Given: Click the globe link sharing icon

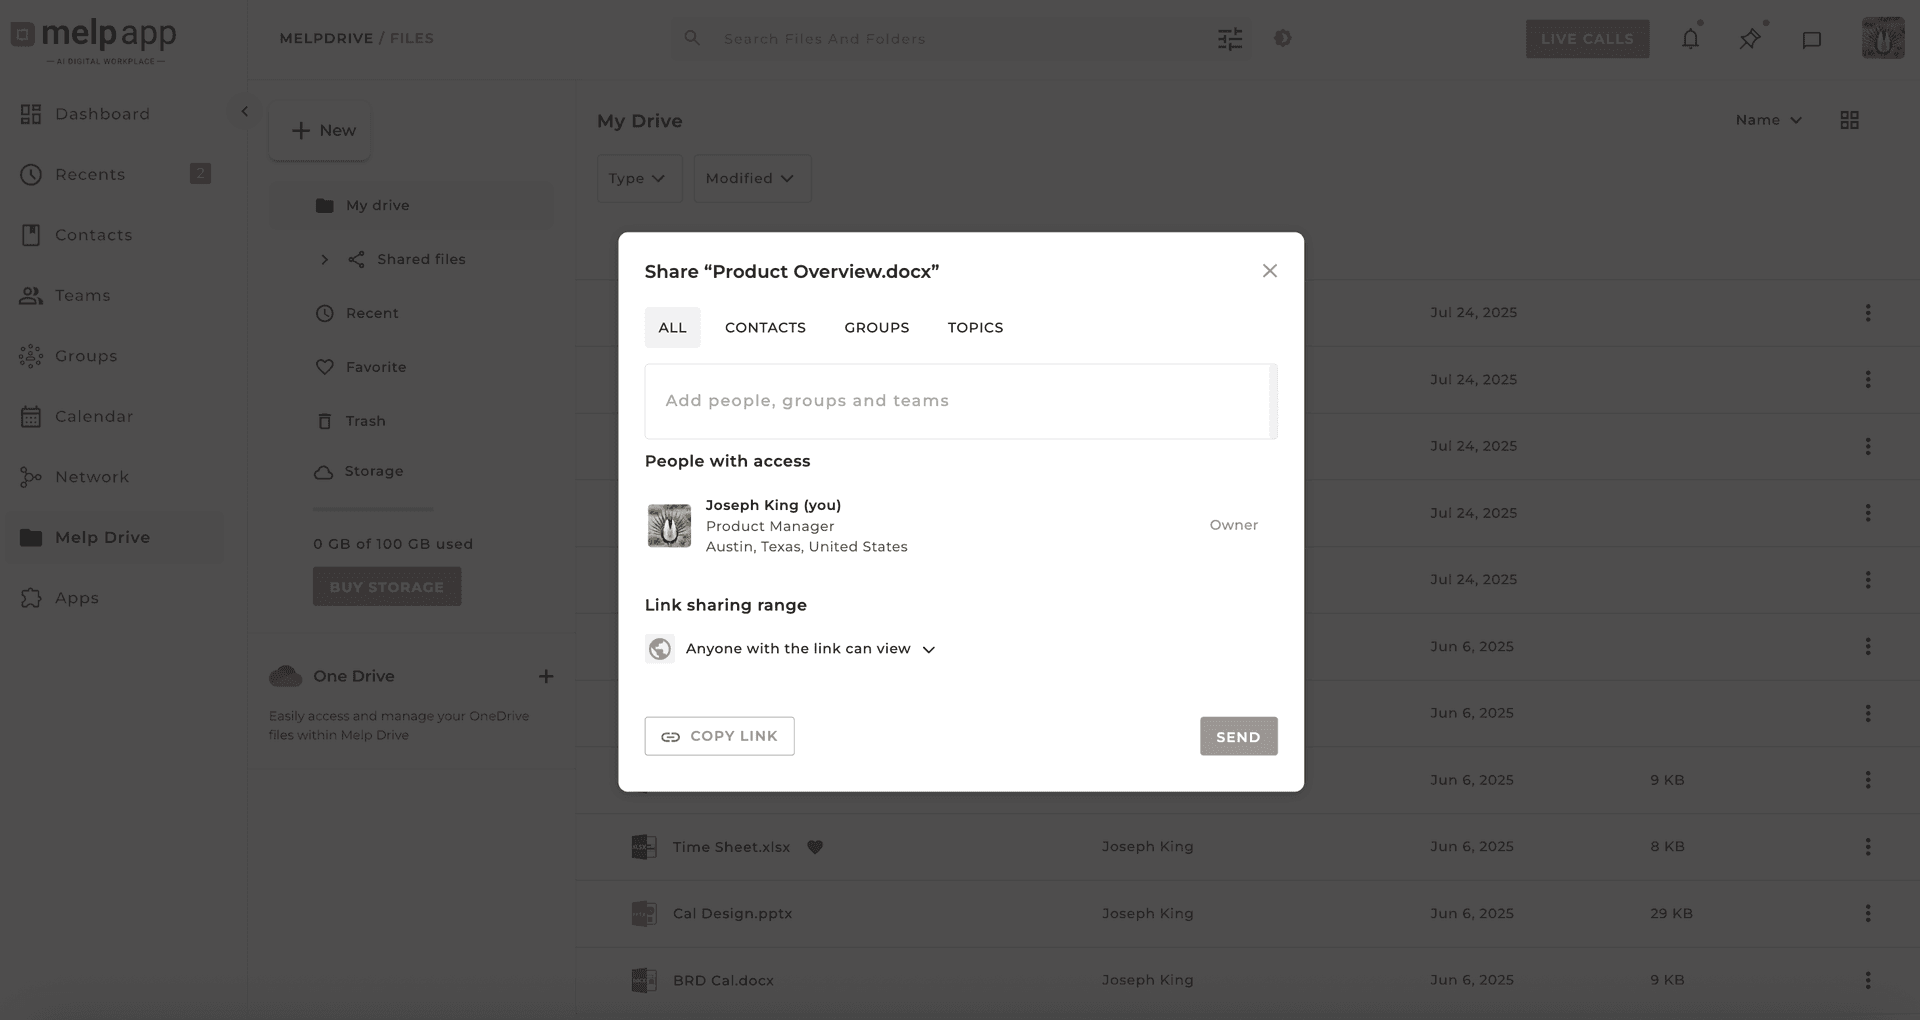Looking at the screenshot, I should (660, 649).
